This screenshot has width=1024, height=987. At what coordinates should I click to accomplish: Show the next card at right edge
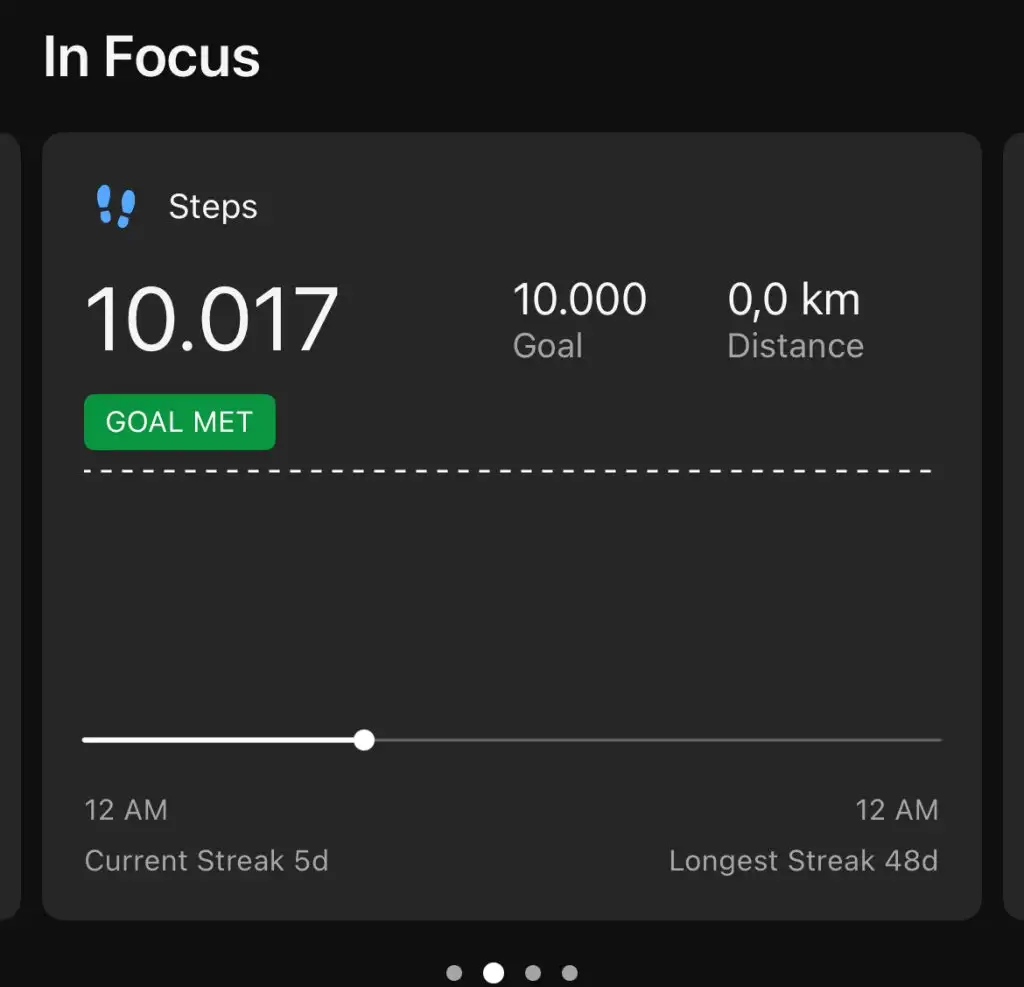(x=1014, y=525)
